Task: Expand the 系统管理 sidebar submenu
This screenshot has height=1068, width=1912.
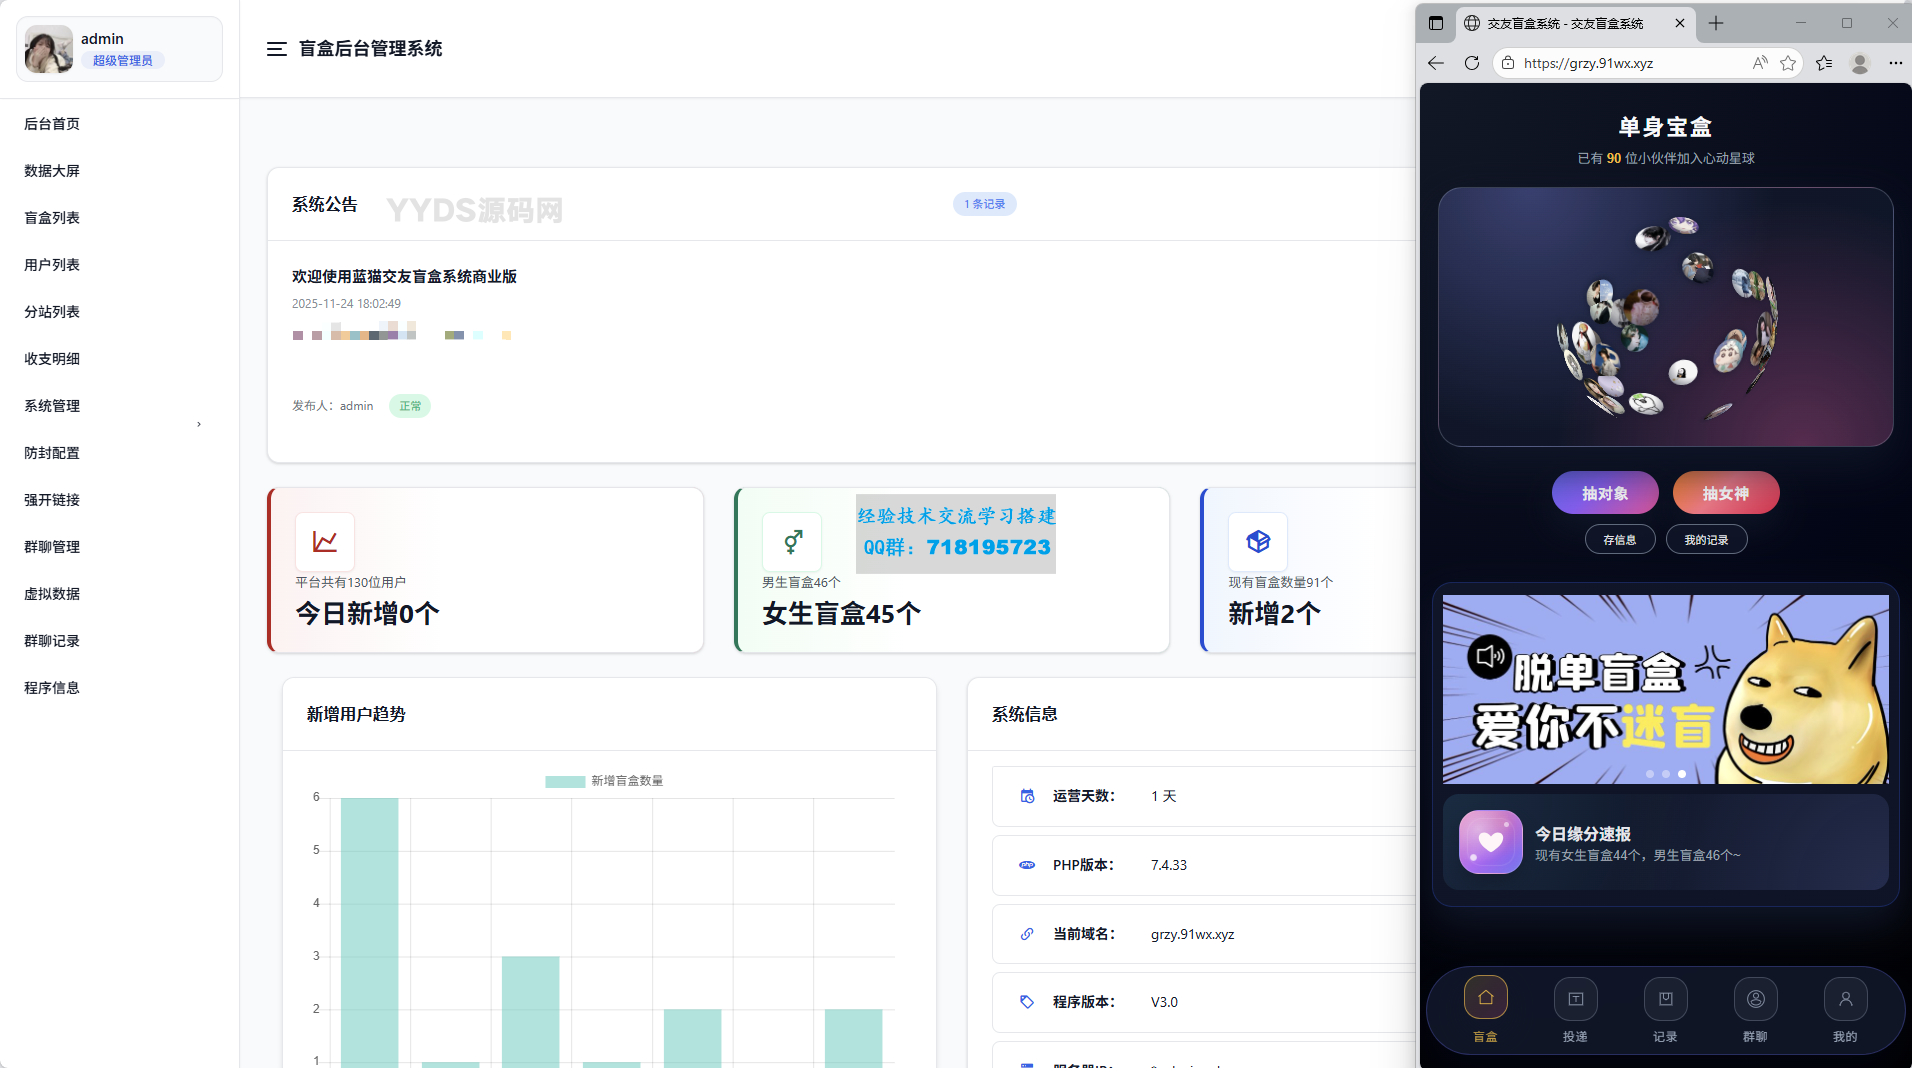Action: tap(52, 406)
